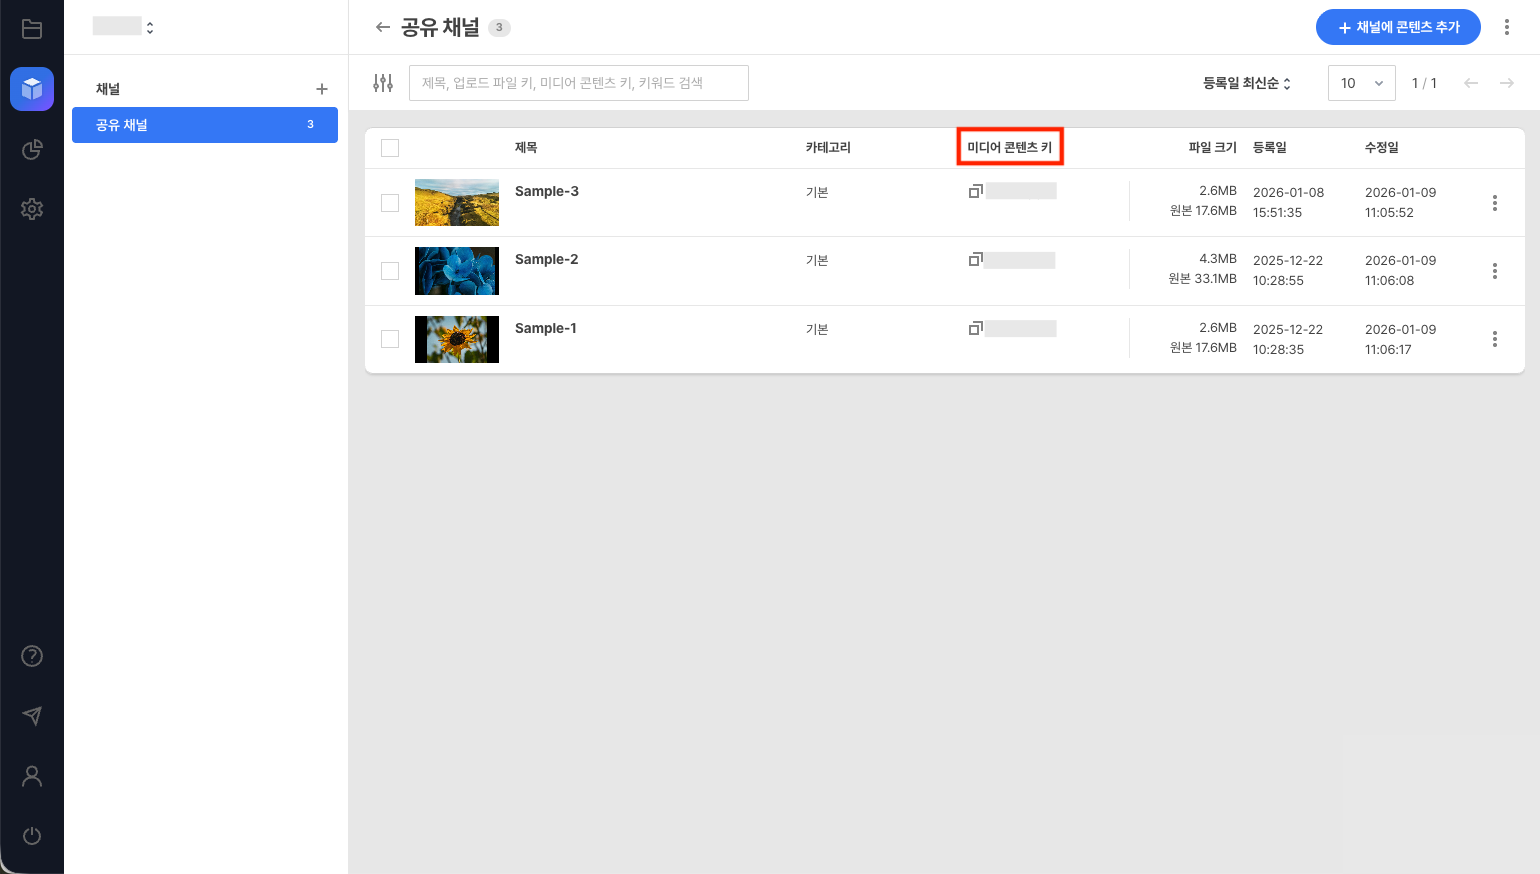1540x874 pixels.
Task: Open the user profile icon
Action: point(32,776)
